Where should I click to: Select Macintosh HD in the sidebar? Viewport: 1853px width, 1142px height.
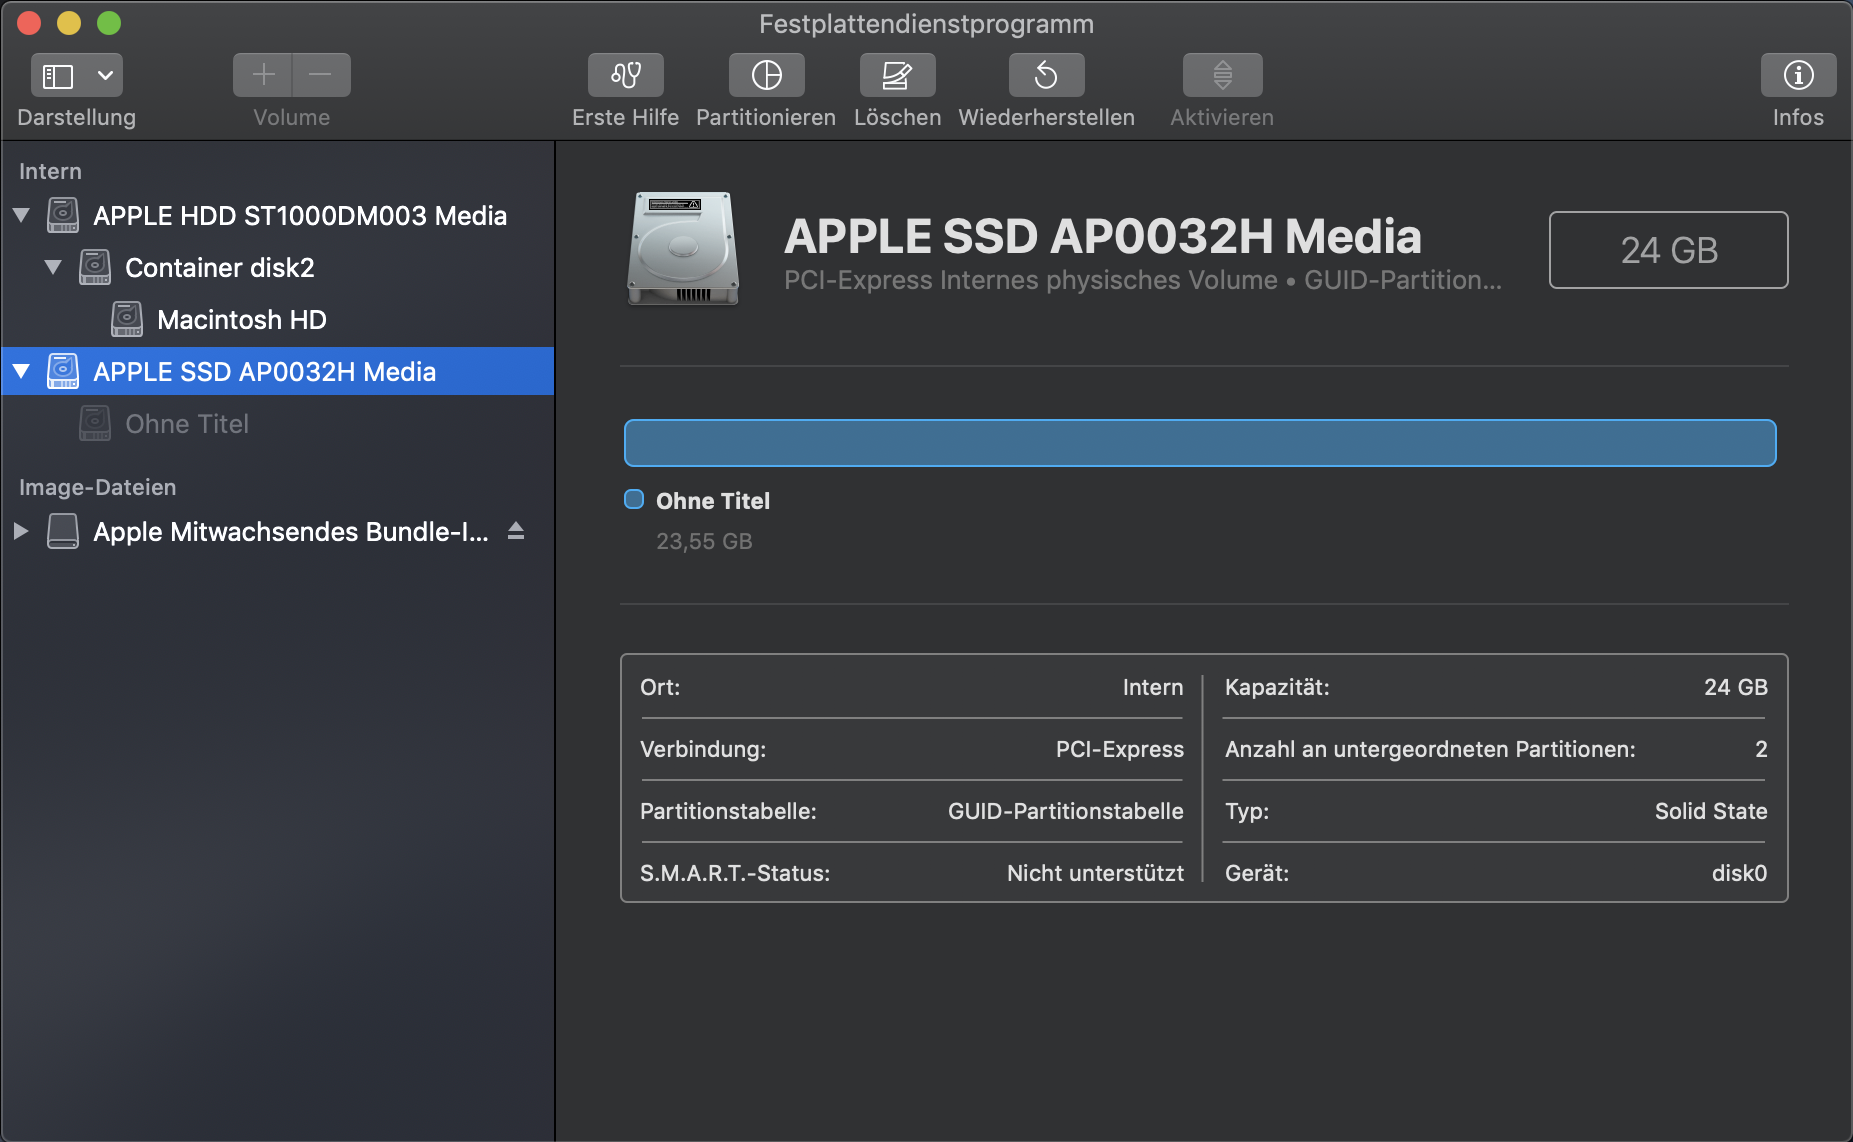click(241, 320)
